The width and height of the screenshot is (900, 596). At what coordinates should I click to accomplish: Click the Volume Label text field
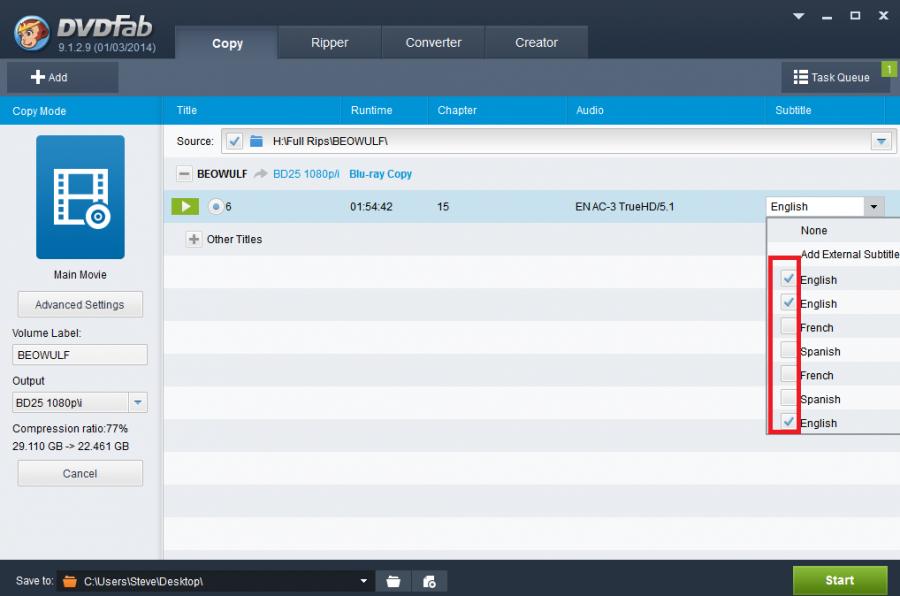point(80,355)
